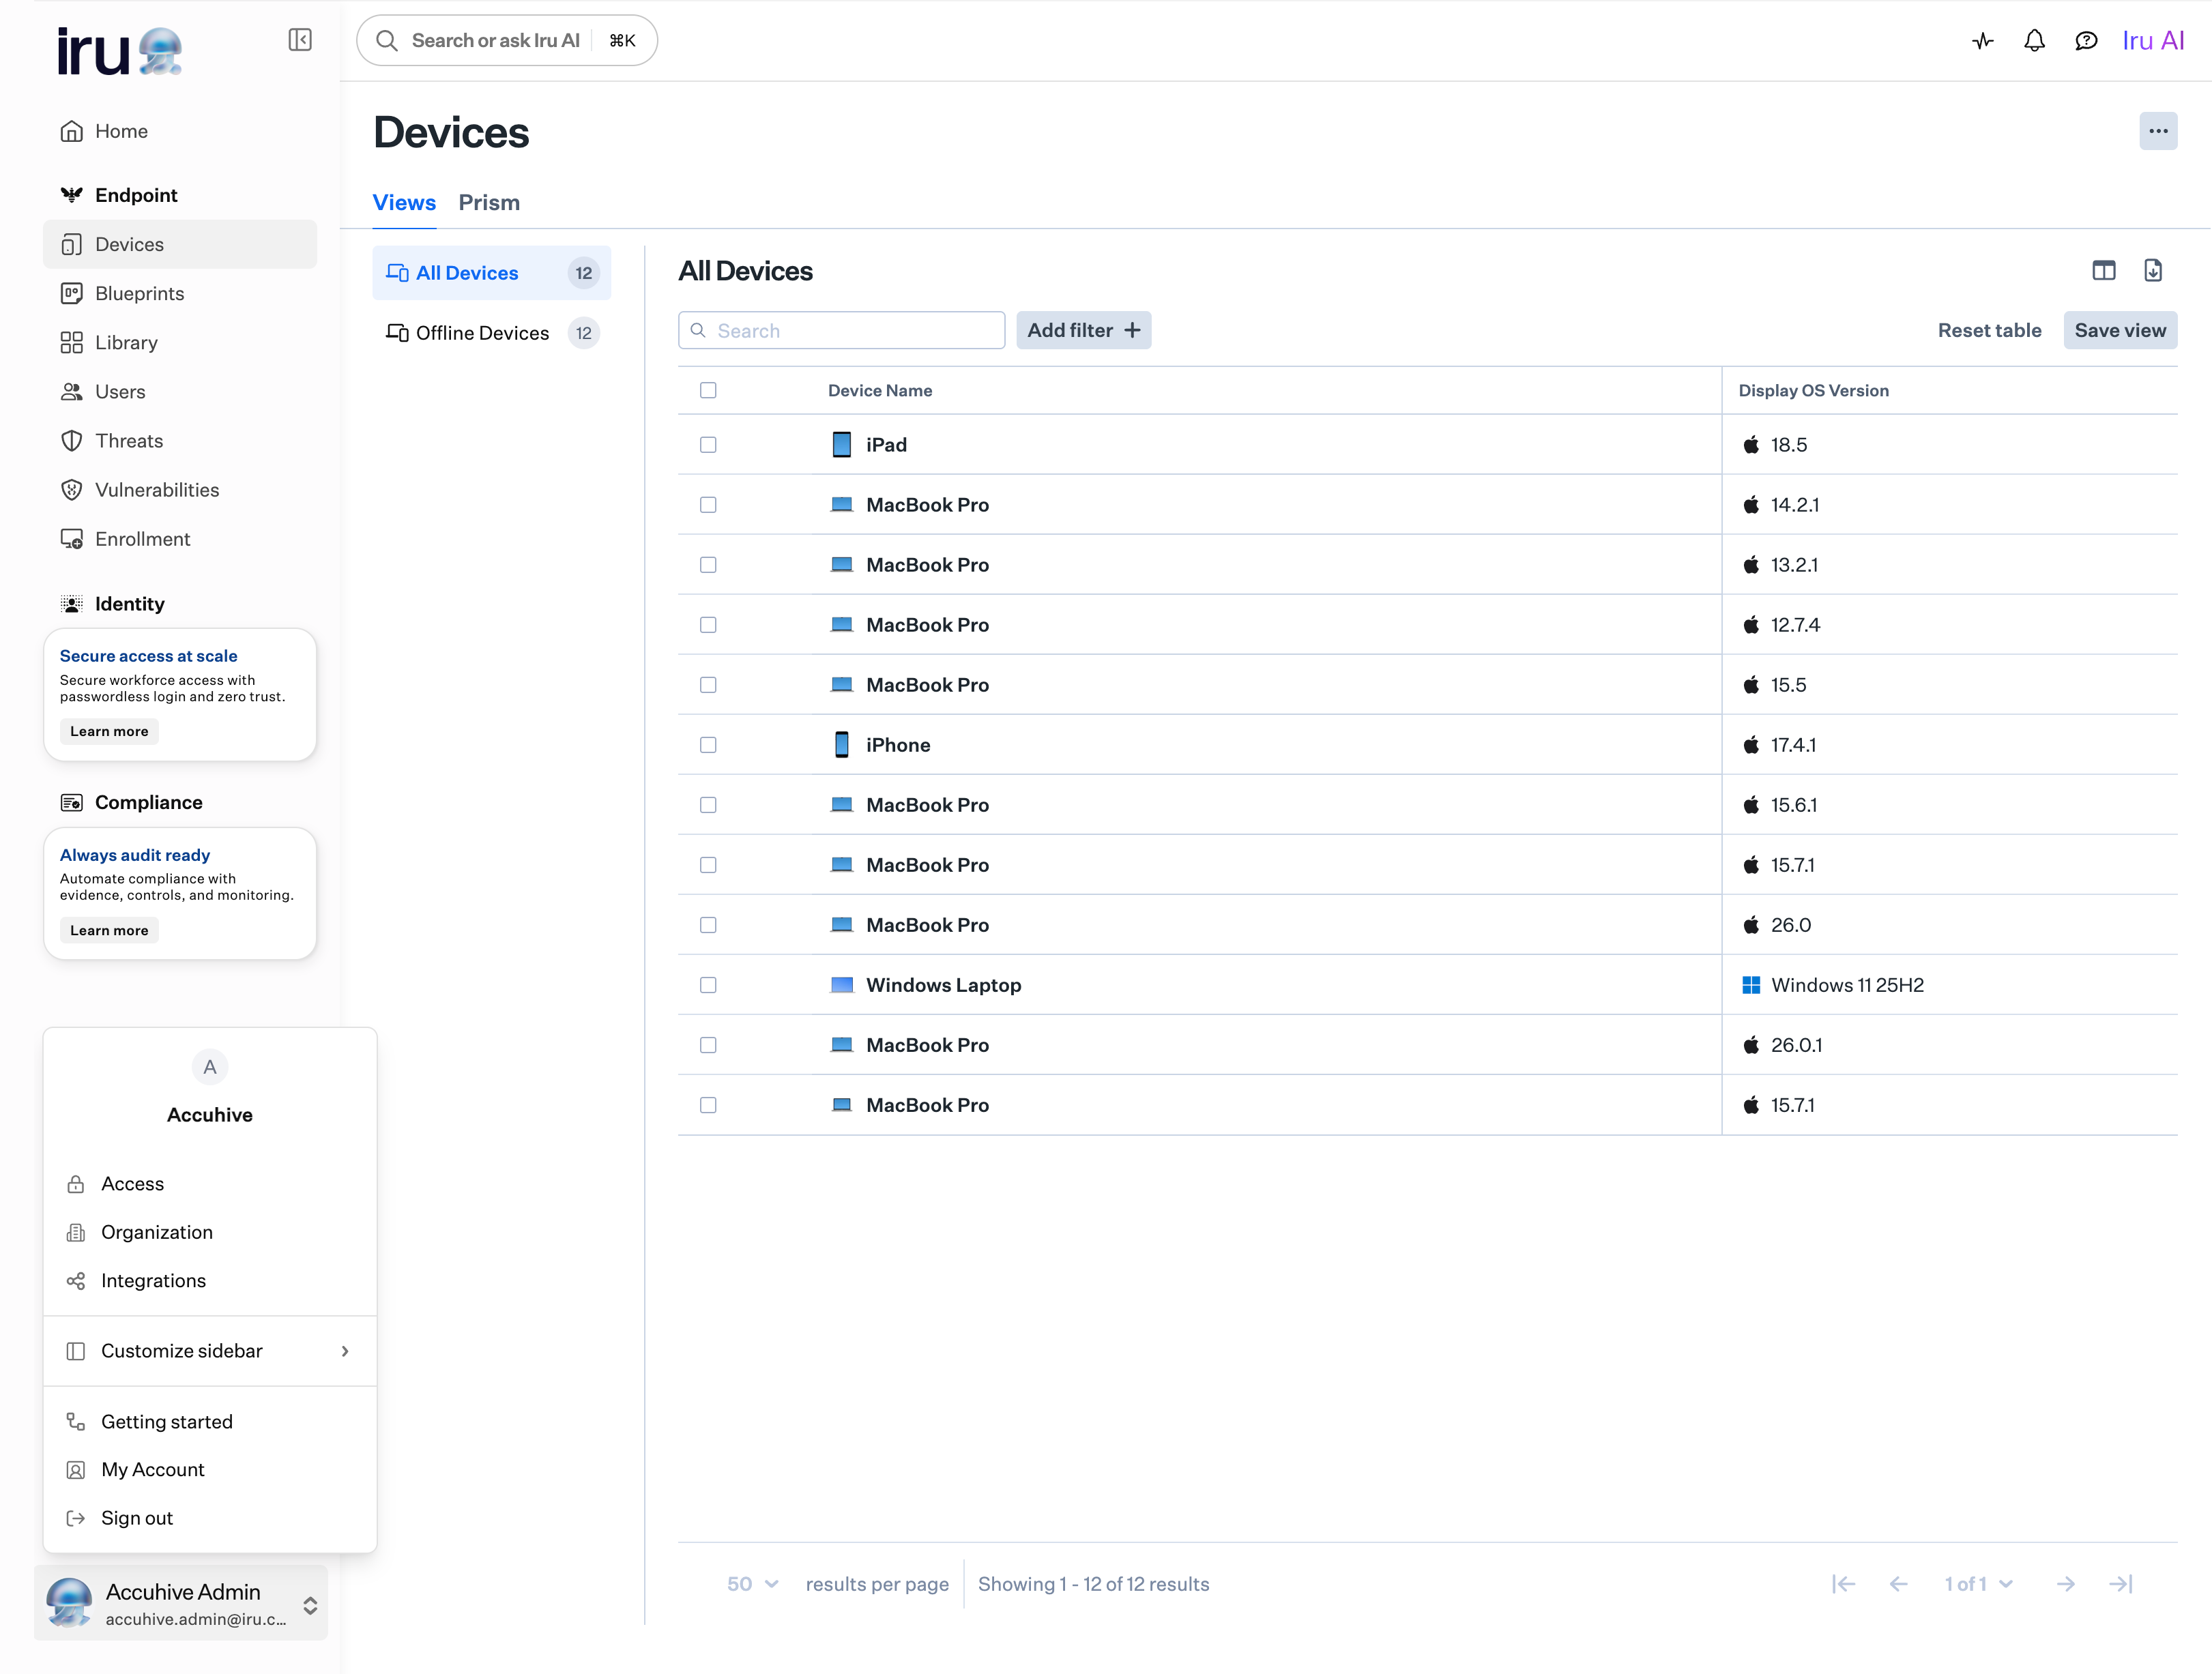Select the Threats shield icon in sidebar
Image resolution: width=2212 pixels, height=1674 pixels.
tap(72, 440)
